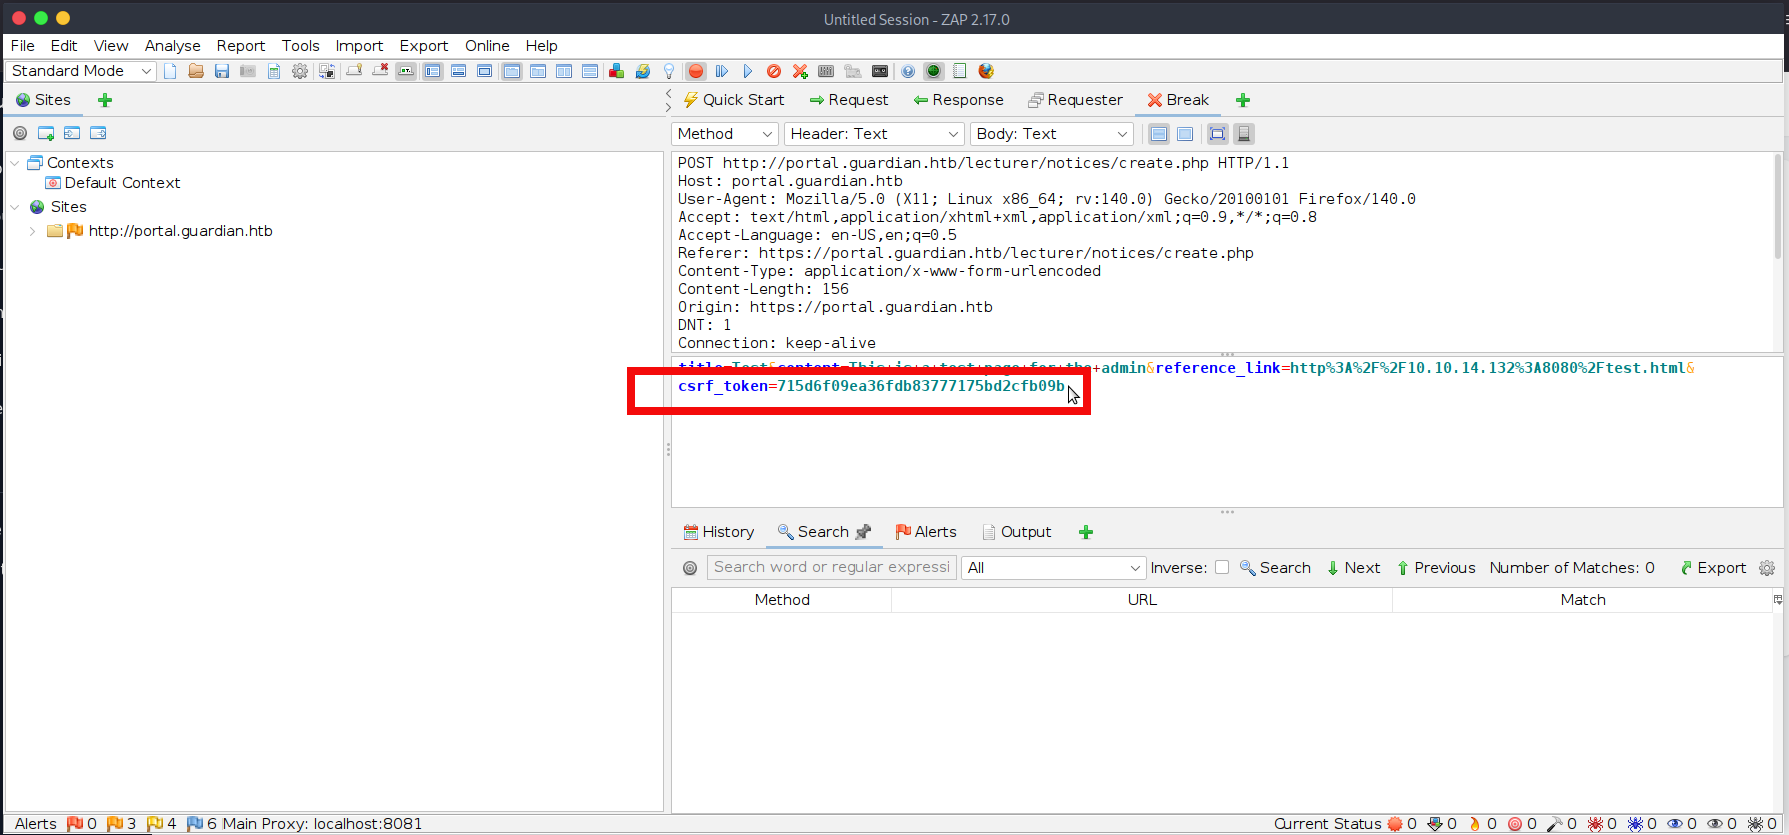
Task: Click the Save Session floppy disk icon
Action: coord(222,71)
